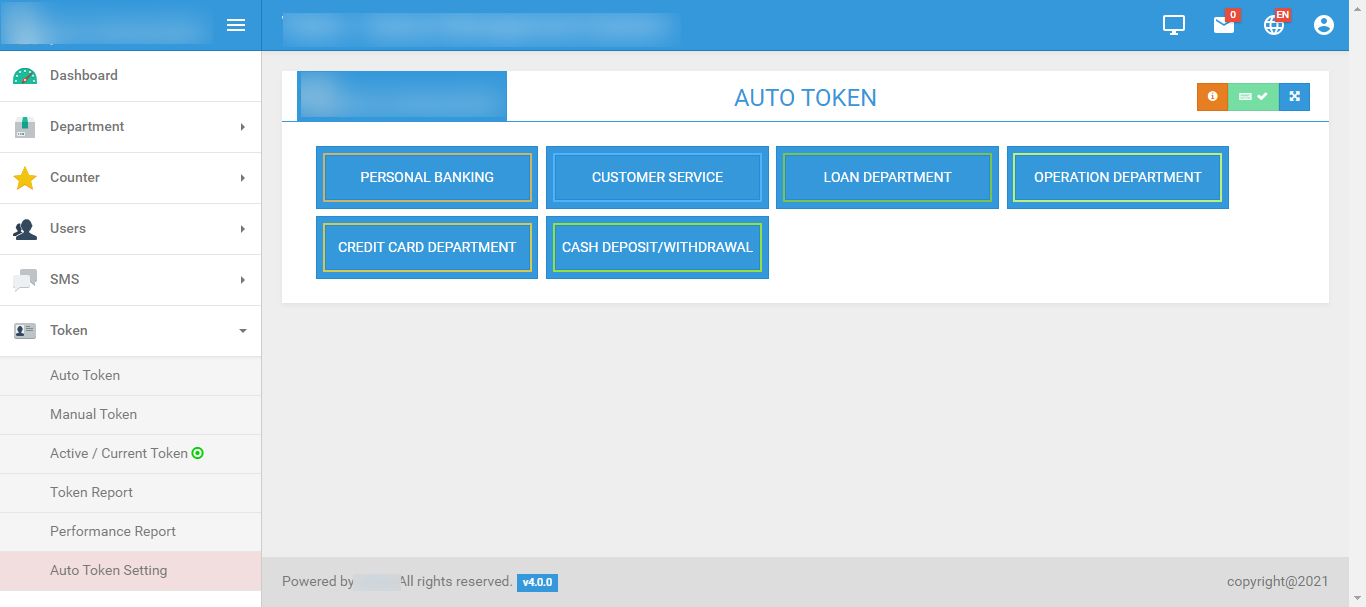The height and width of the screenshot is (607, 1366).
Task: Generate token for LOAN DEPARTMENT
Action: coord(887,177)
